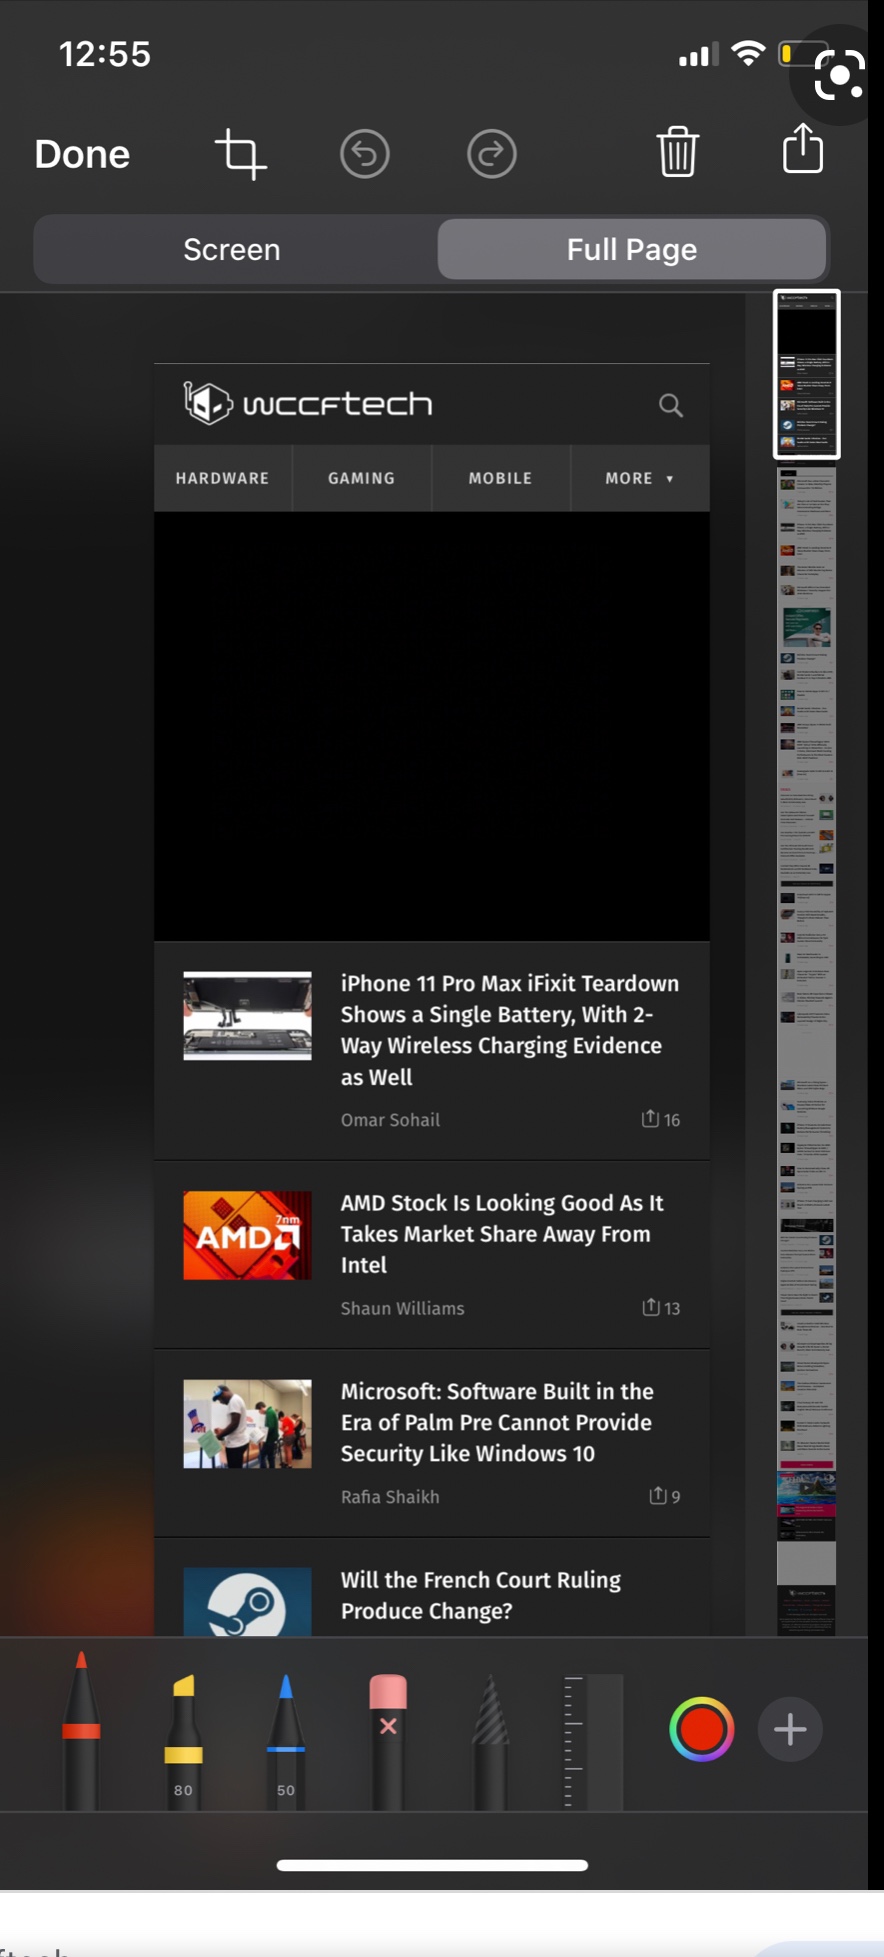The height and width of the screenshot is (1957, 884).
Task: Select the ruler tool
Action: (x=592, y=1742)
